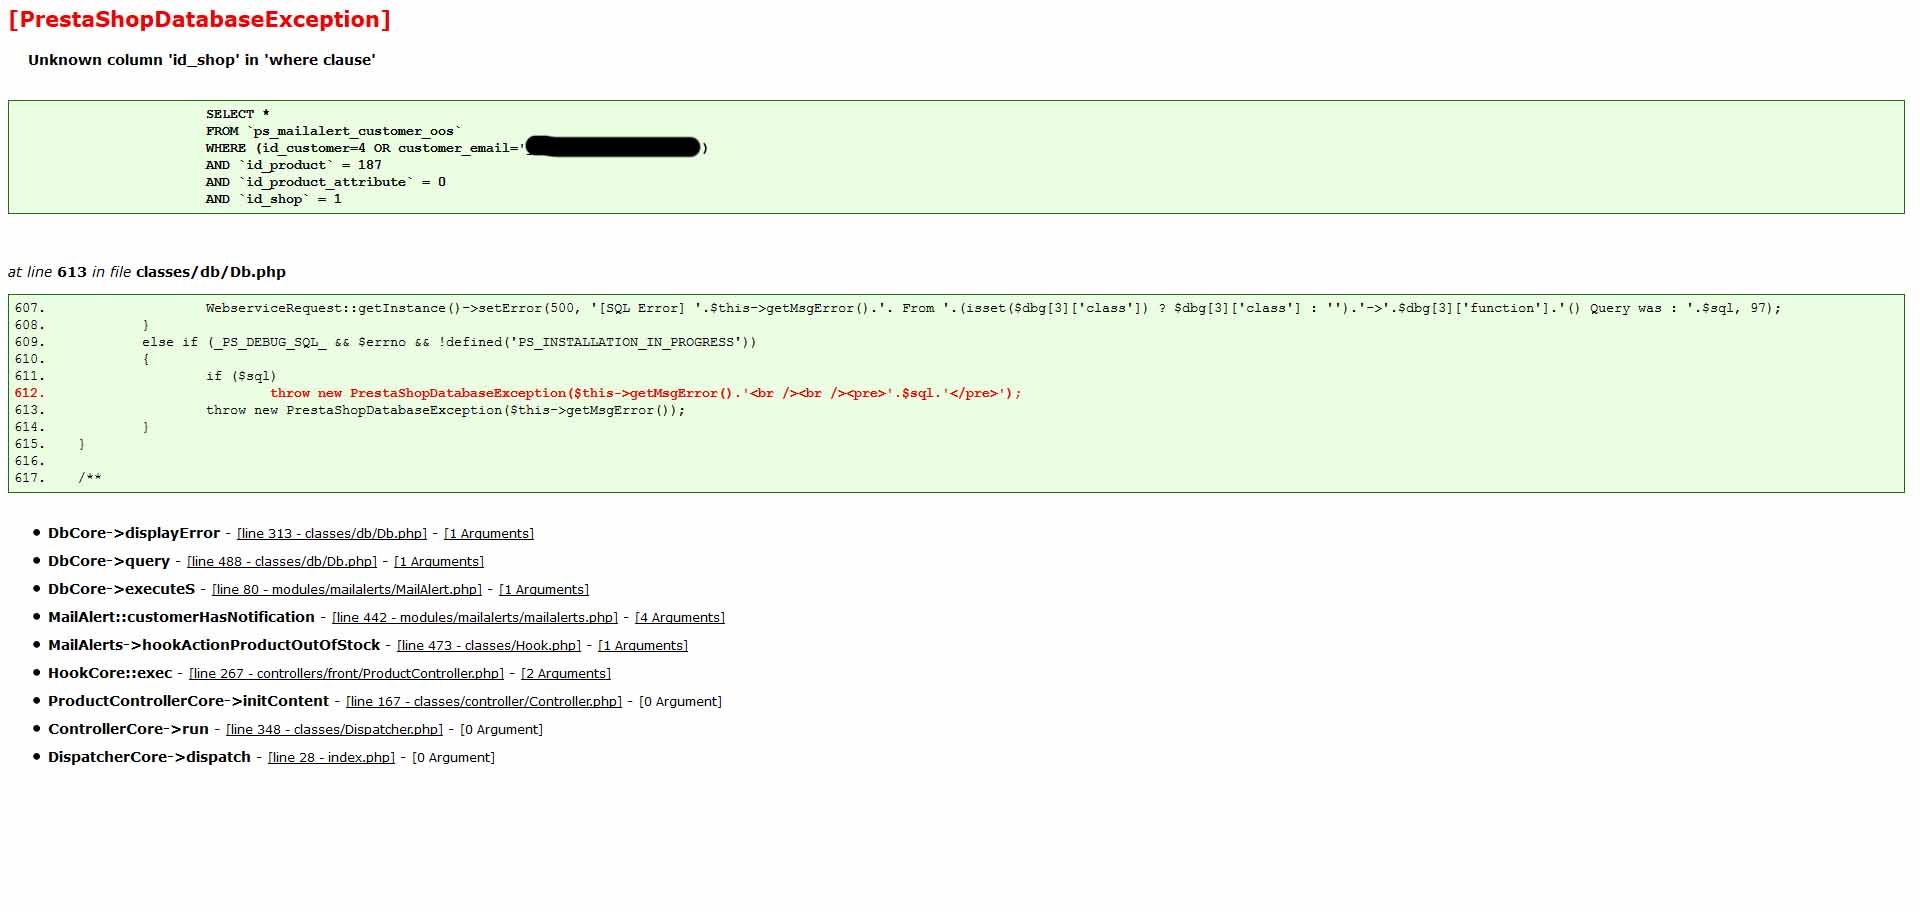Click 'DbCore->displayError' stack trace entry
This screenshot has width=1920, height=912.
tap(134, 534)
